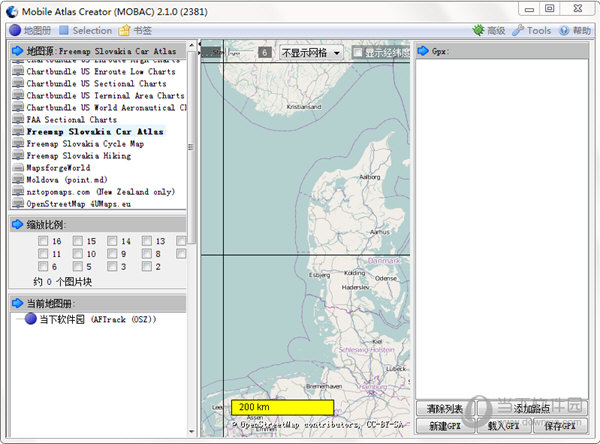Screen dimensions: 600x444
Task: Enable zoom level 6 checkbox
Action: pos(43,266)
